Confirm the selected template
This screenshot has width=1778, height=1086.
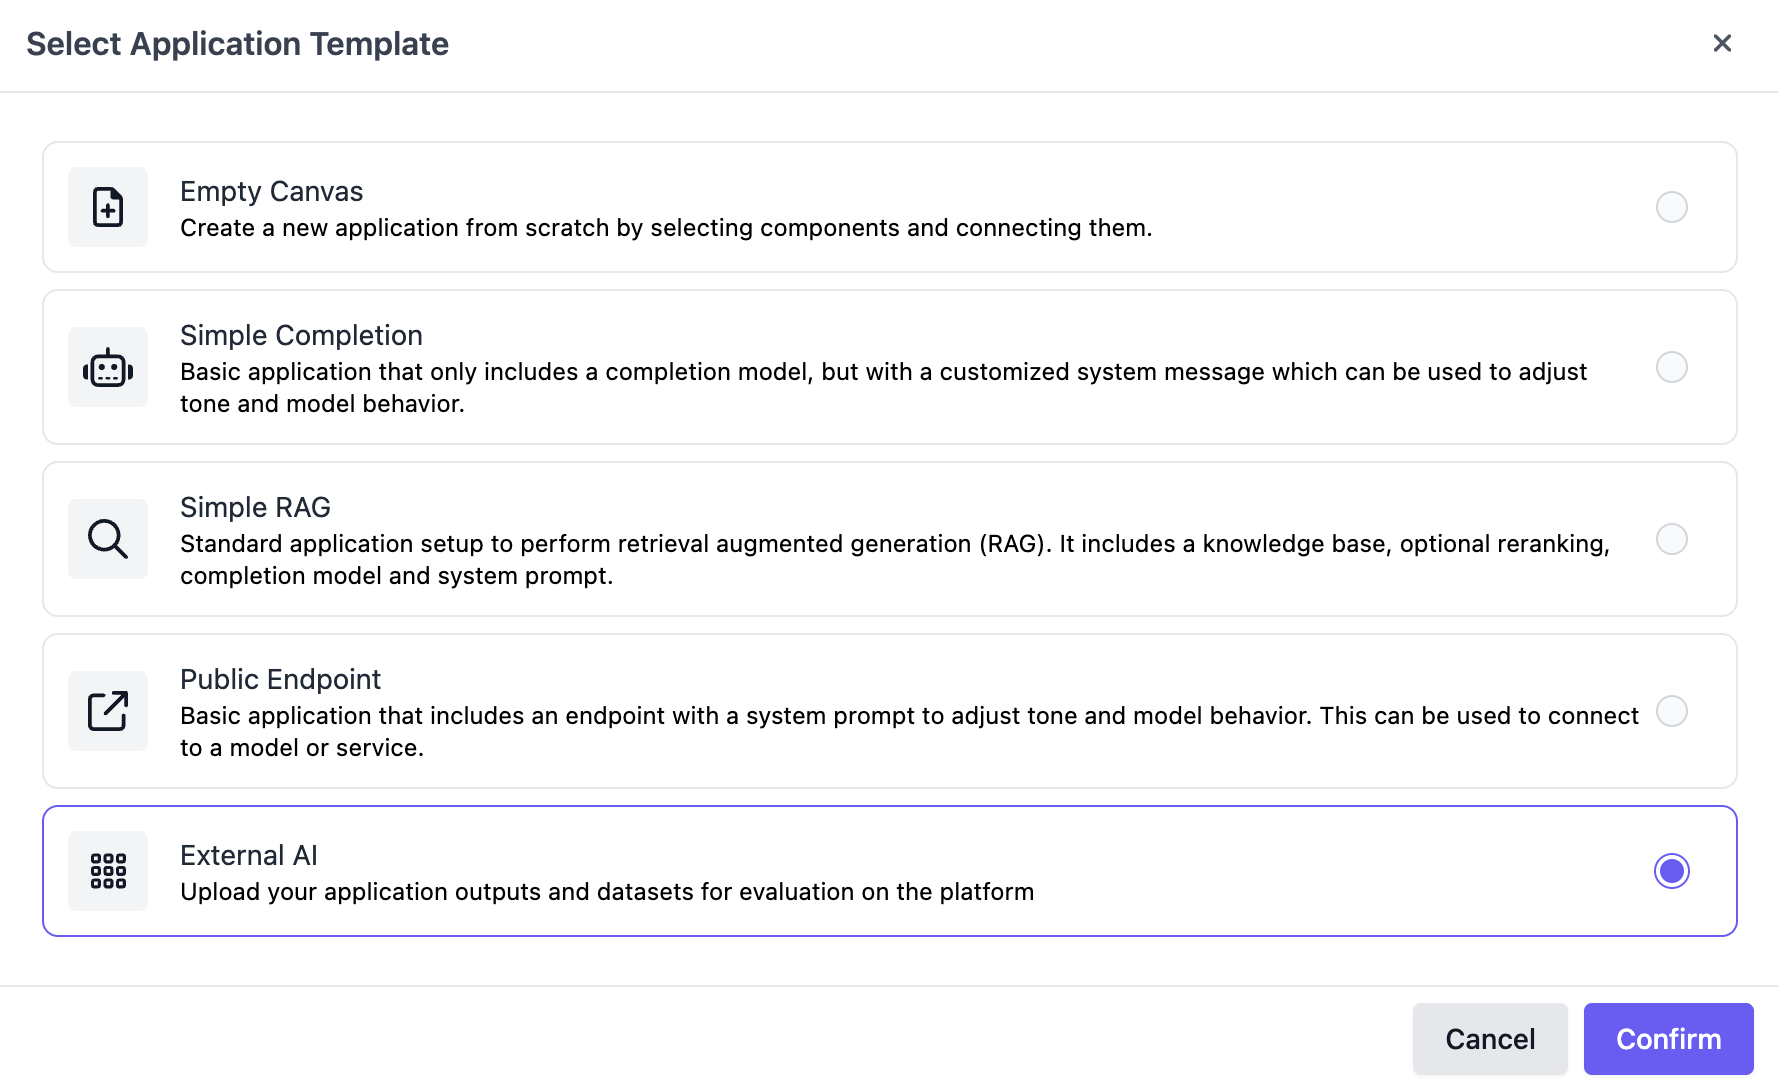(1669, 1039)
